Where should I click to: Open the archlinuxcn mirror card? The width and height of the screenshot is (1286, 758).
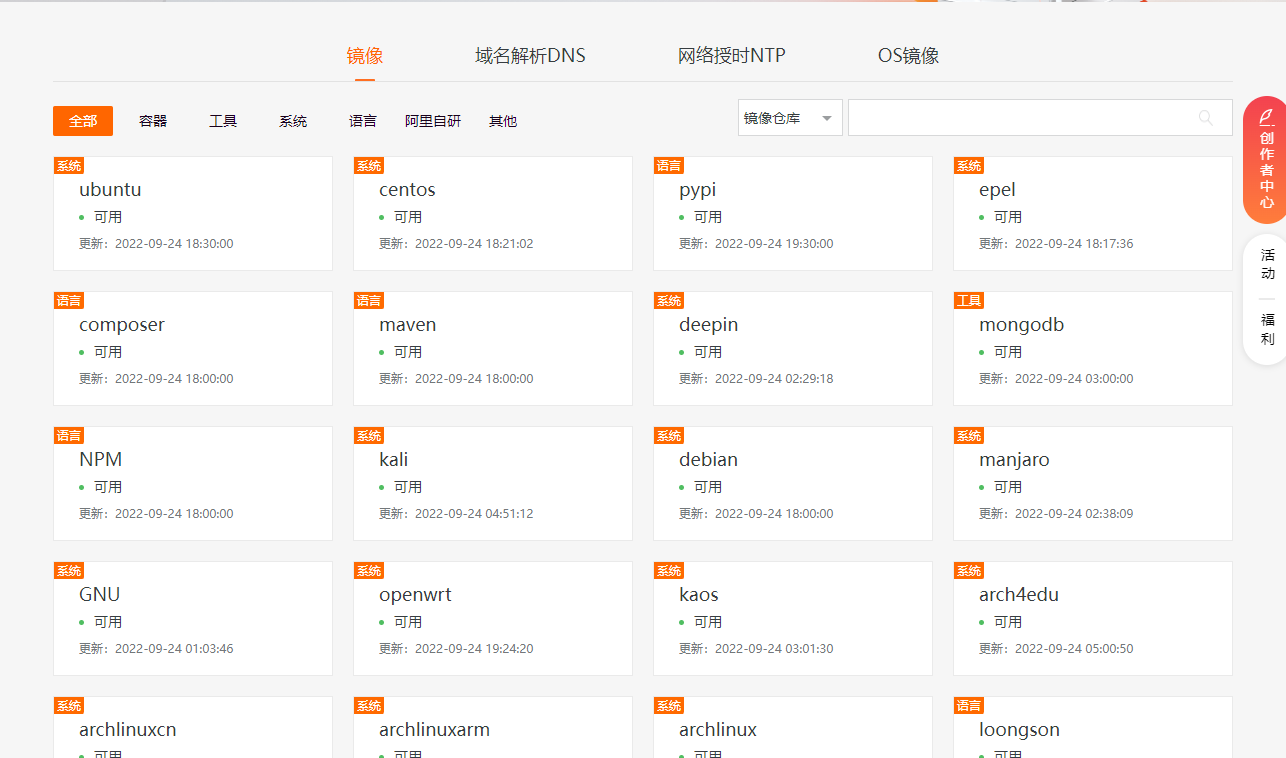pyautogui.click(x=193, y=727)
